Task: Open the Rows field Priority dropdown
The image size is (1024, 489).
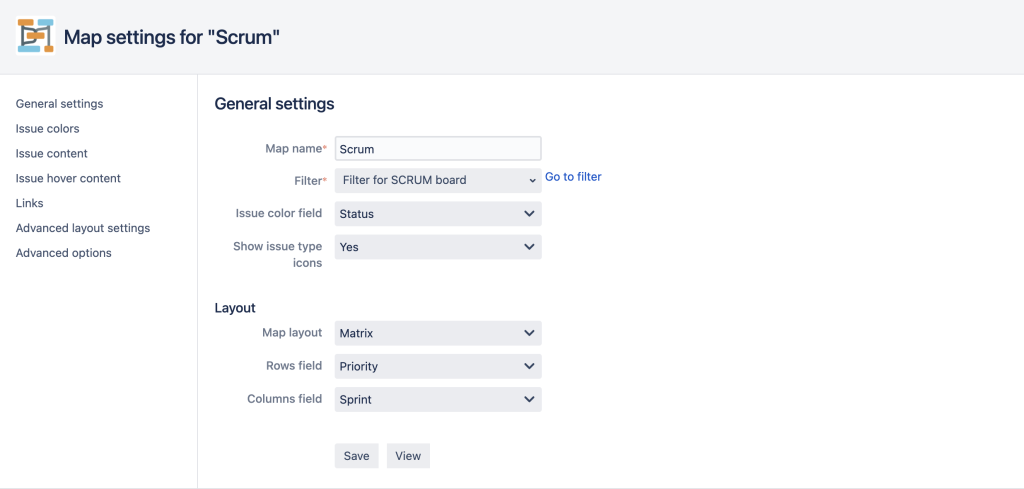Action: [438, 366]
